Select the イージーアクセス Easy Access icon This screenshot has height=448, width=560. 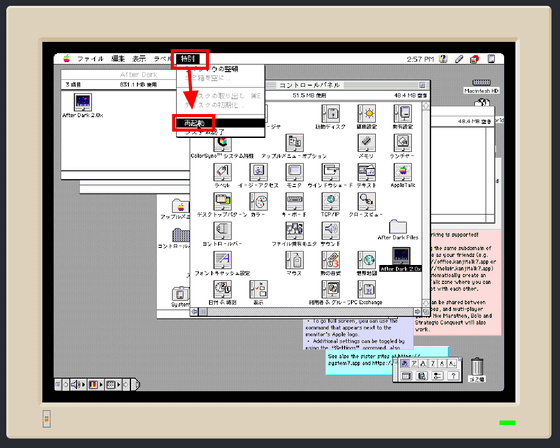[259, 172]
